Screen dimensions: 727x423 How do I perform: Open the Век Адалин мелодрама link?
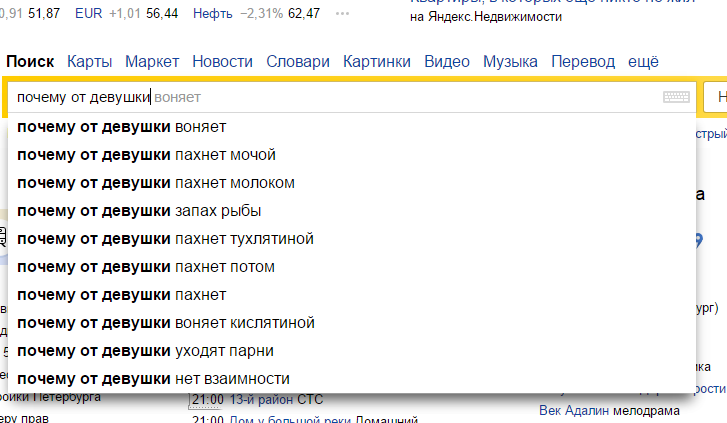click(609, 410)
